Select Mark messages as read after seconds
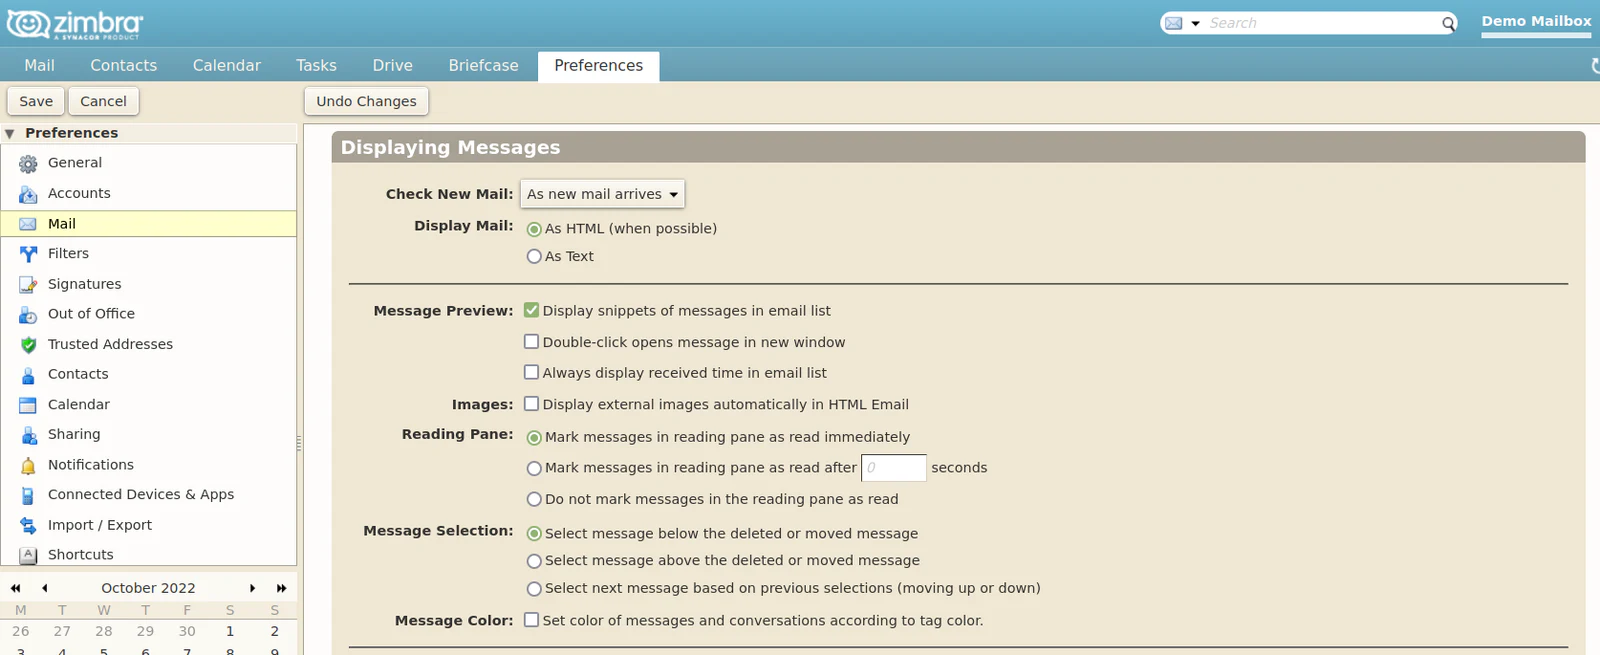 pyautogui.click(x=534, y=468)
